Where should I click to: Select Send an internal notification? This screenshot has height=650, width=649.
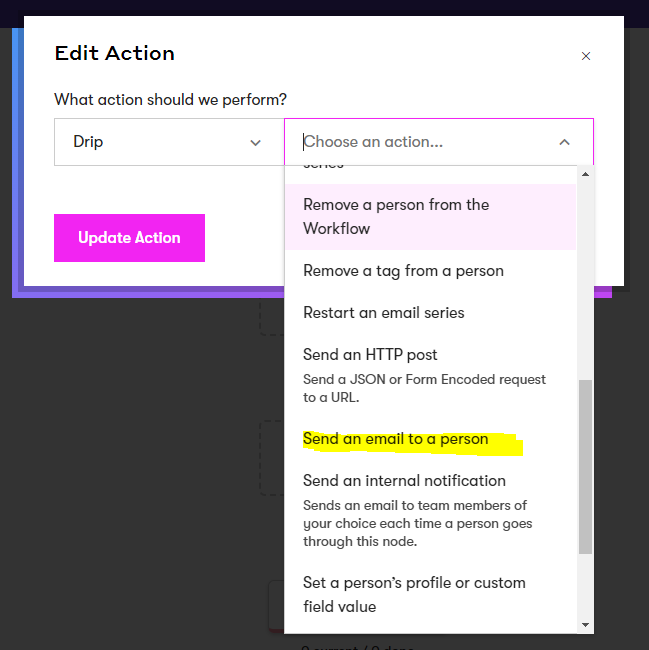(430, 510)
